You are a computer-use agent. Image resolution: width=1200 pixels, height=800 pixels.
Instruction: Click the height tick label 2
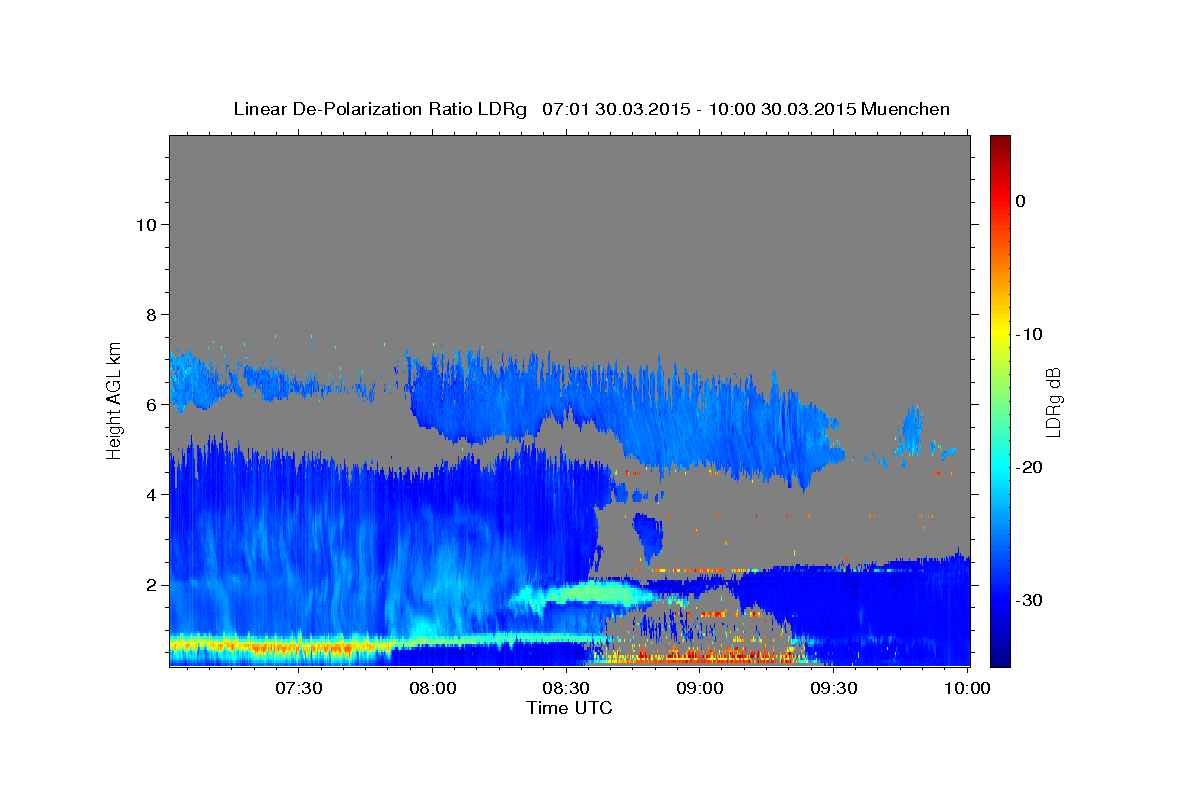pos(149,584)
